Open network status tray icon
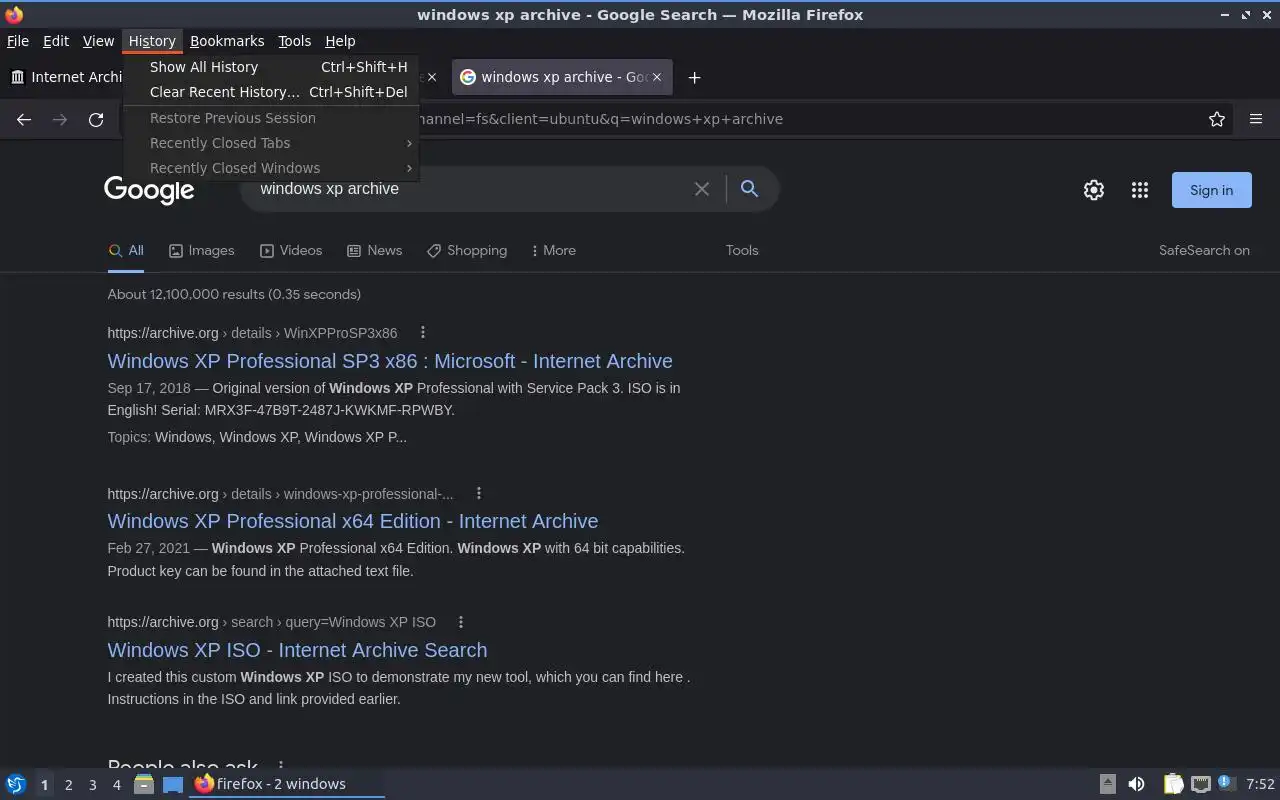Image resolution: width=1280 pixels, height=800 pixels. click(x=1201, y=784)
